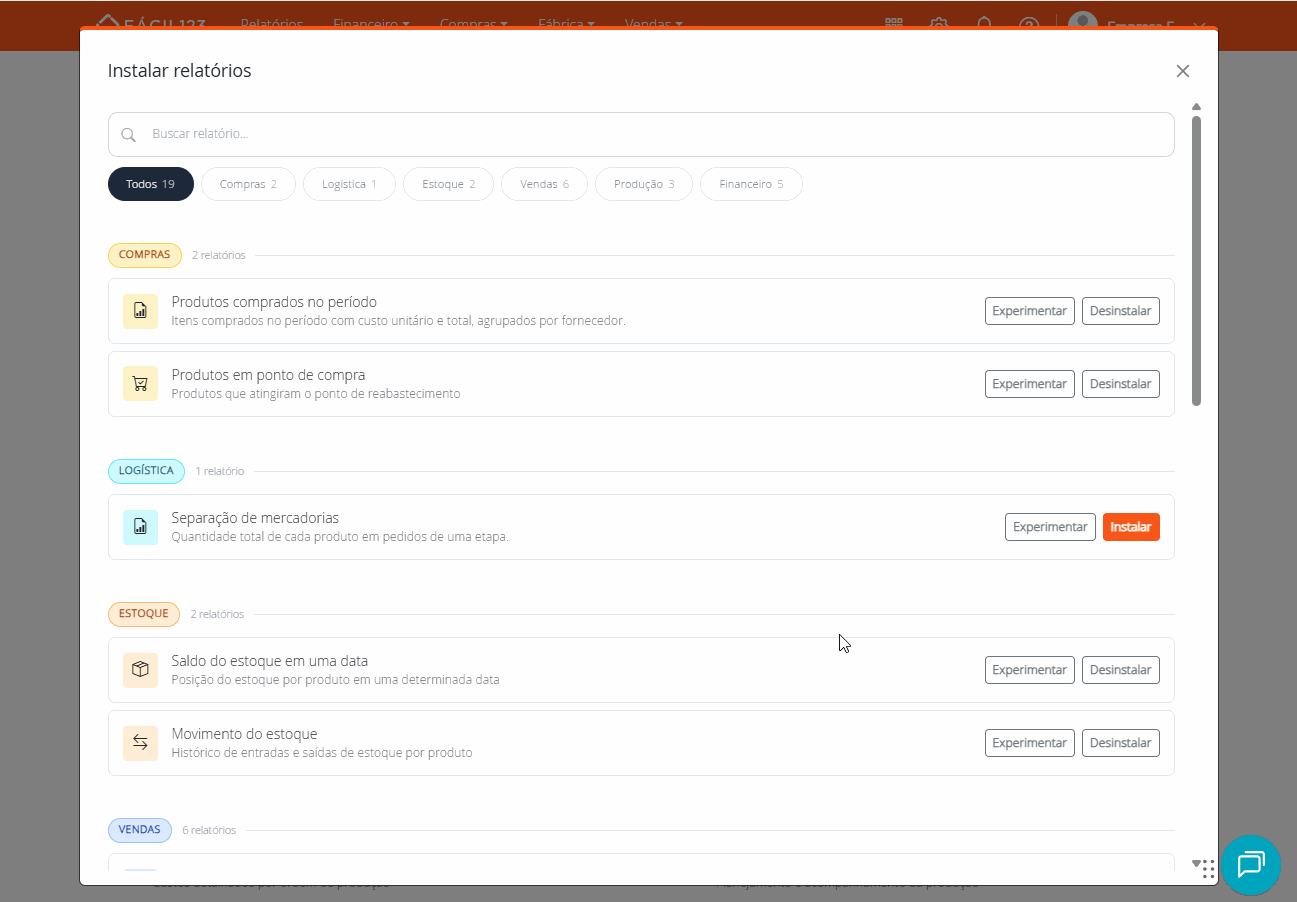Click the box icon for Saldo do estoque
The image size is (1297, 902).
click(140, 670)
